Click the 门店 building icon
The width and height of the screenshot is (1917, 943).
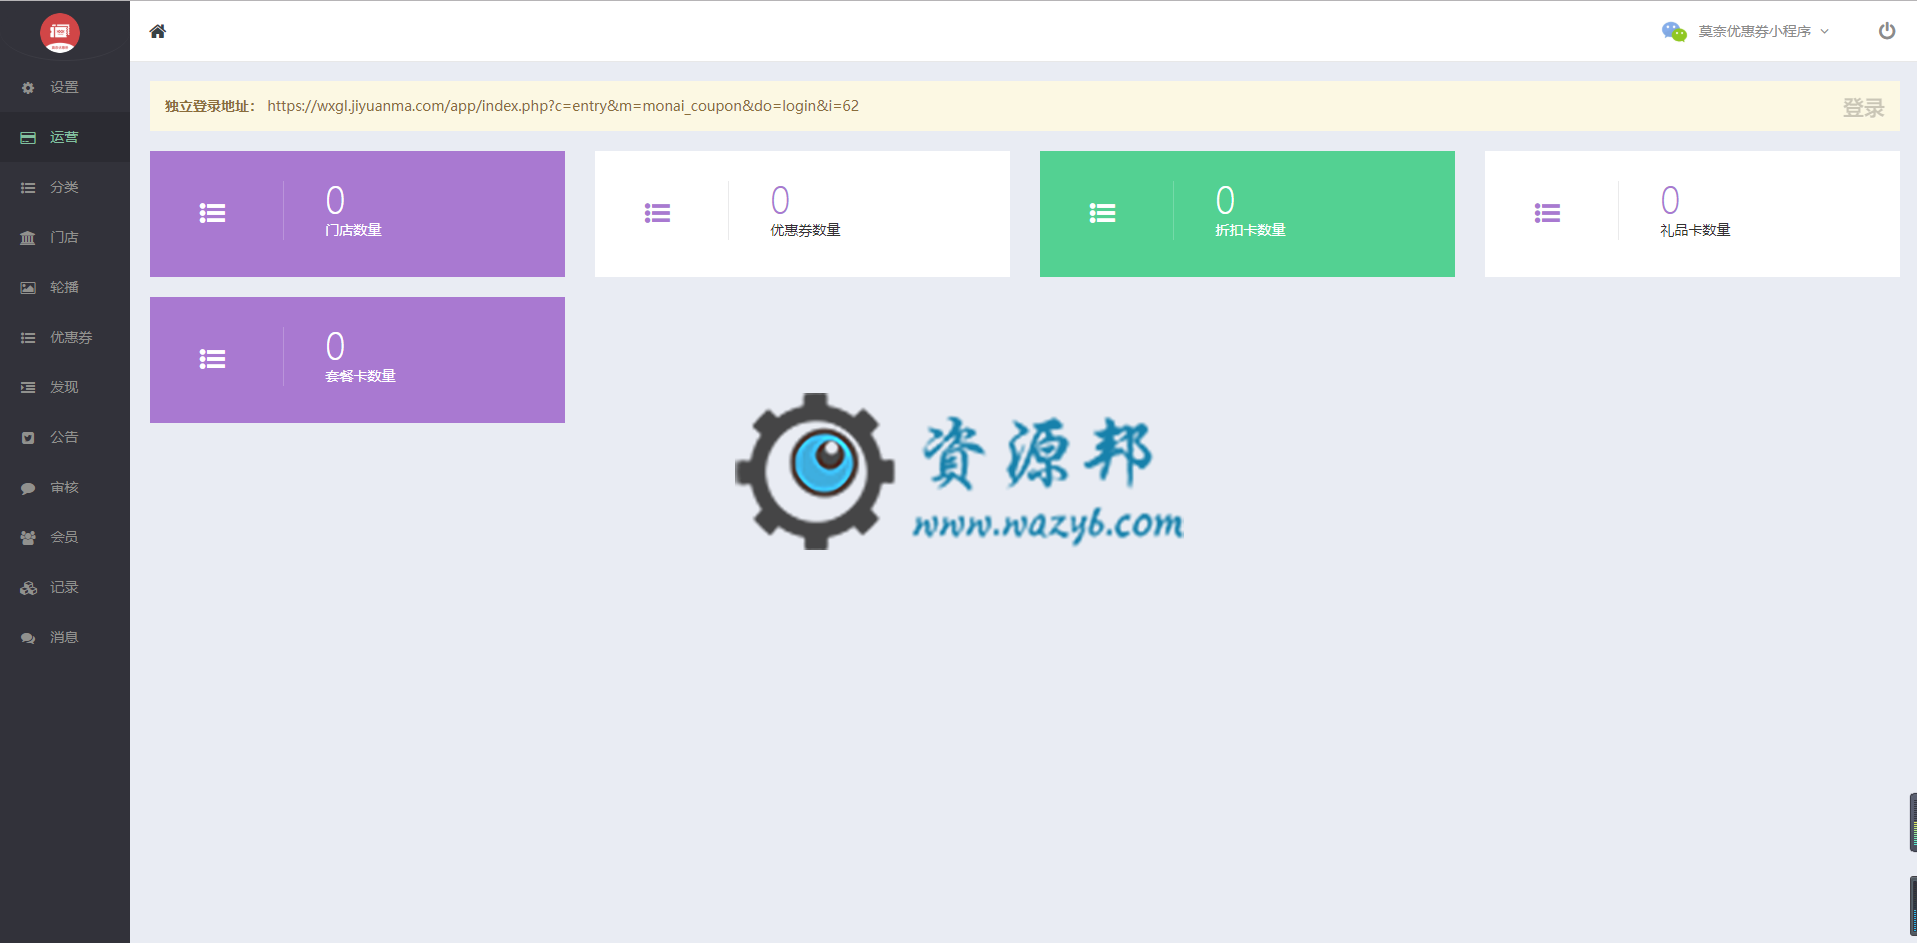(x=28, y=238)
